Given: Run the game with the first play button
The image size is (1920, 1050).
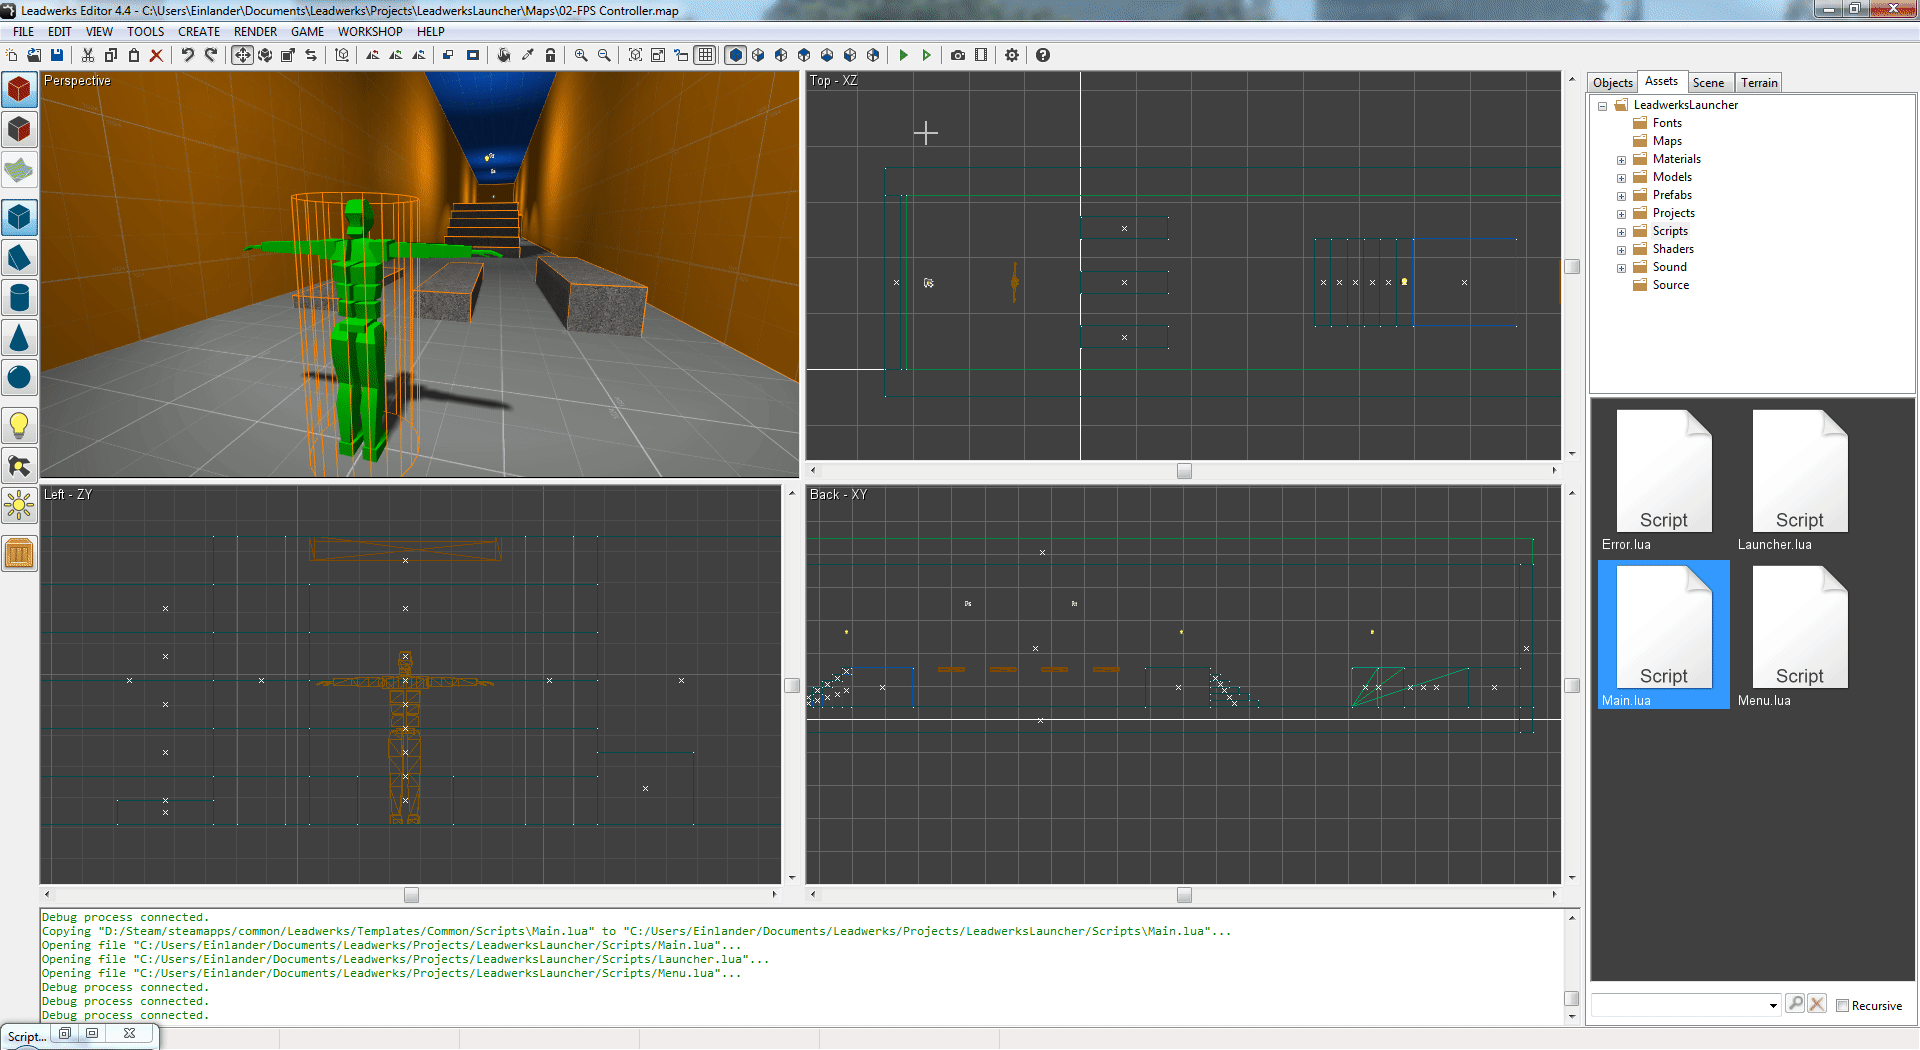Looking at the screenshot, I should click(x=903, y=55).
